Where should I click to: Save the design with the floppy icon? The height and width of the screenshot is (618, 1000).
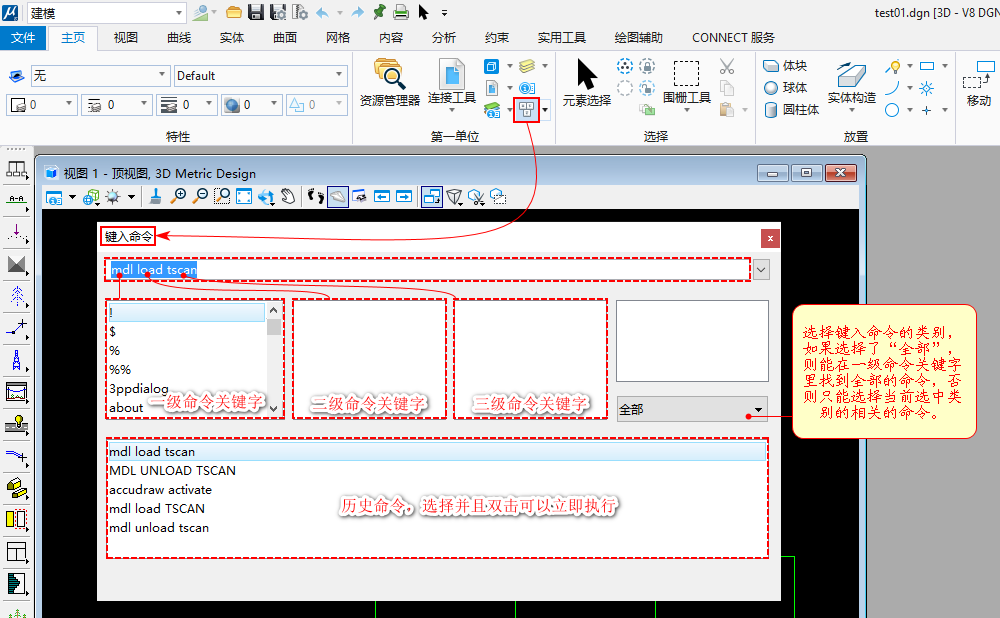pos(256,12)
